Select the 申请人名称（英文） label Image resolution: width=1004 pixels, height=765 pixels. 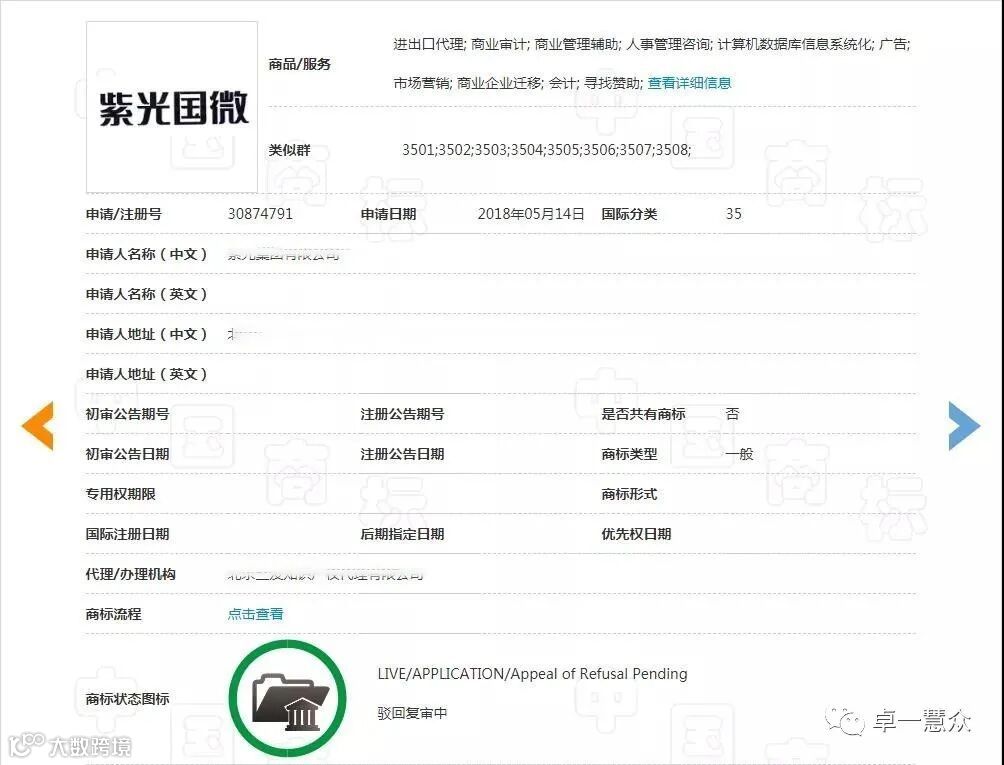point(147,294)
